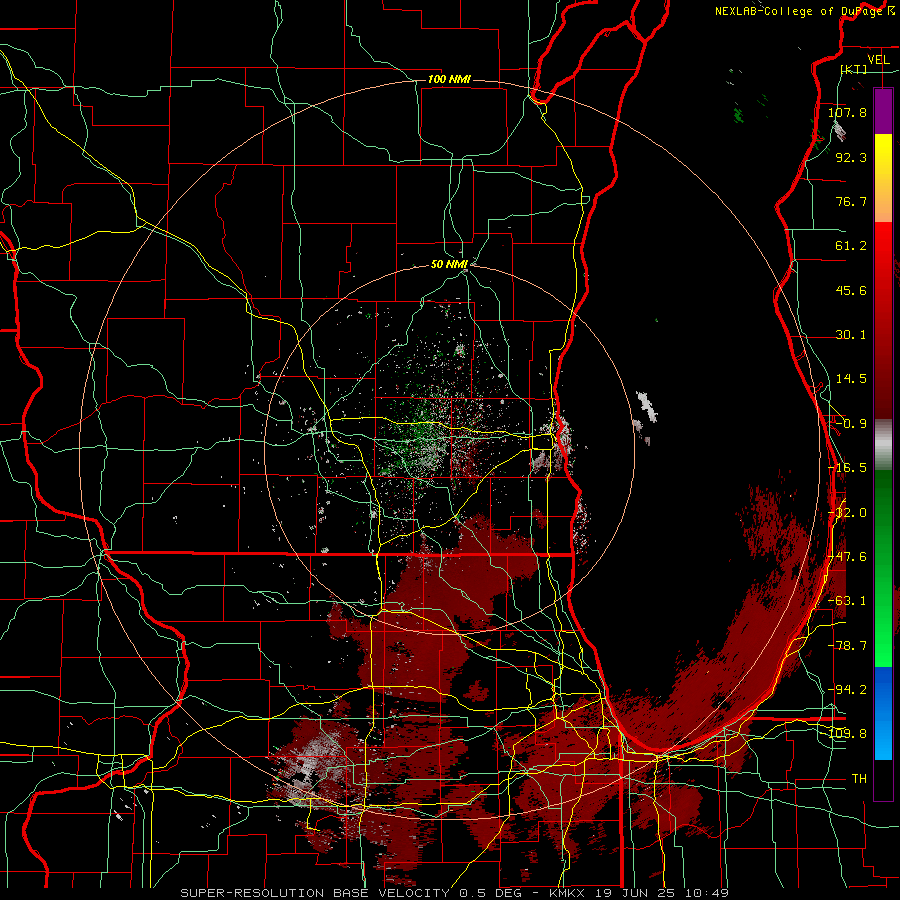Click the 50 NMI range ring label
Image resolution: width=900 pixels, height=900 pixels.
coord(449,265)
